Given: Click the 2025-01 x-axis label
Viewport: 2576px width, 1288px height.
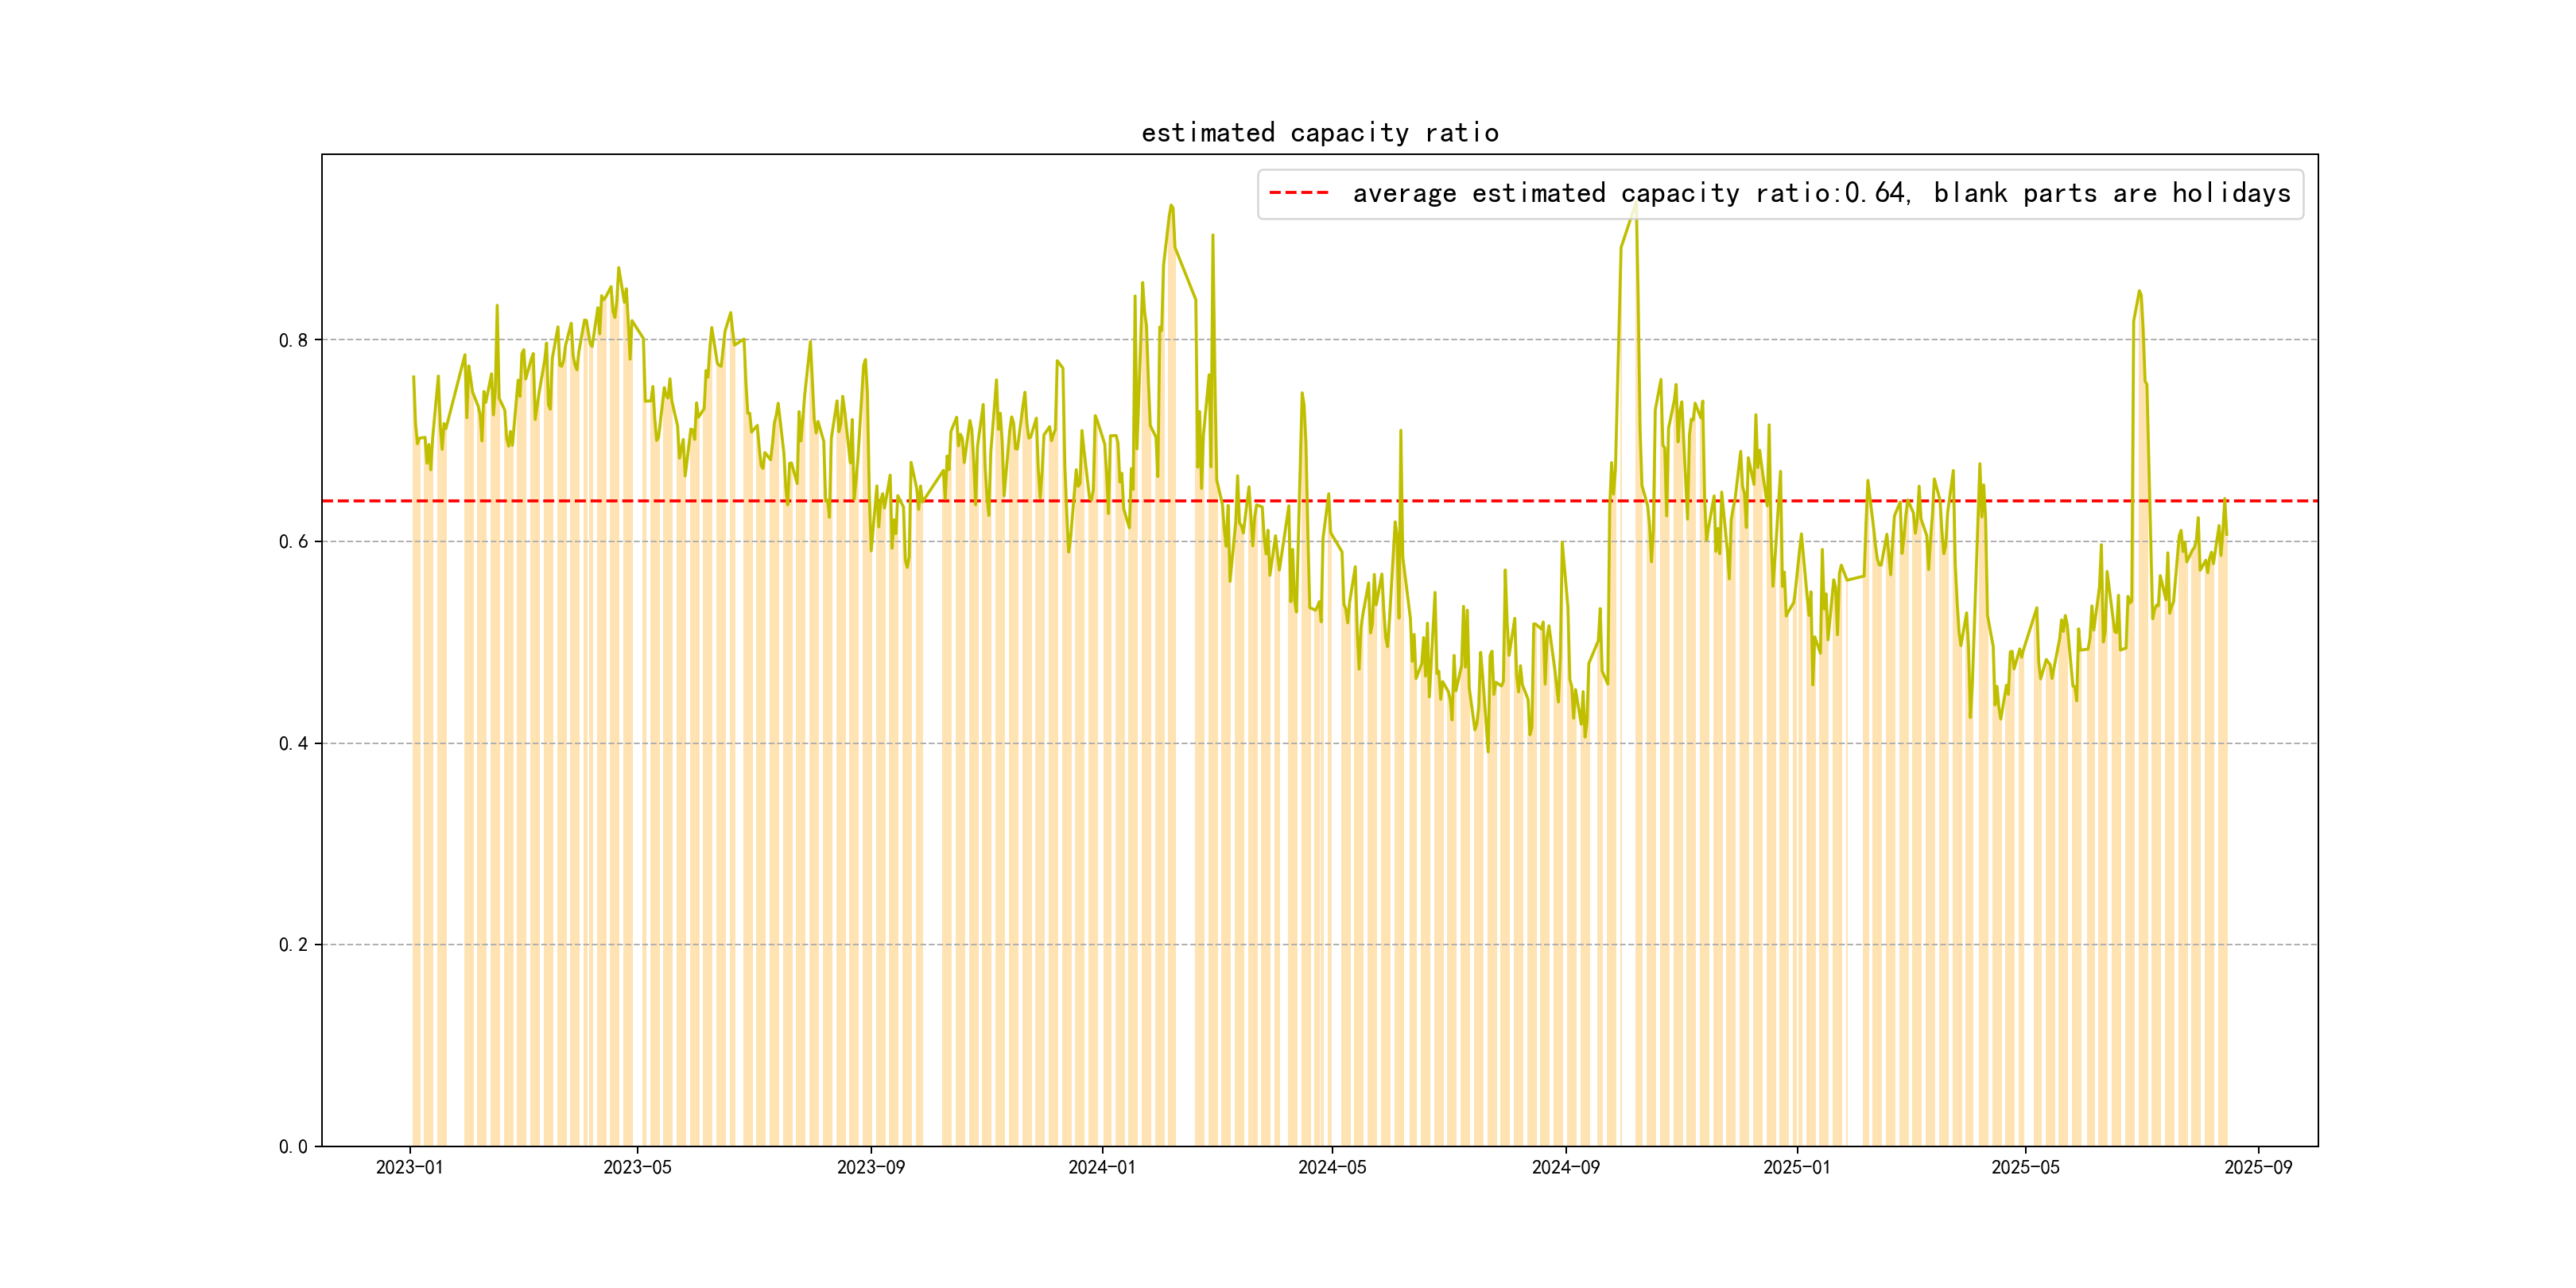Looking at the screenshot, I should coord(1796,1167).
